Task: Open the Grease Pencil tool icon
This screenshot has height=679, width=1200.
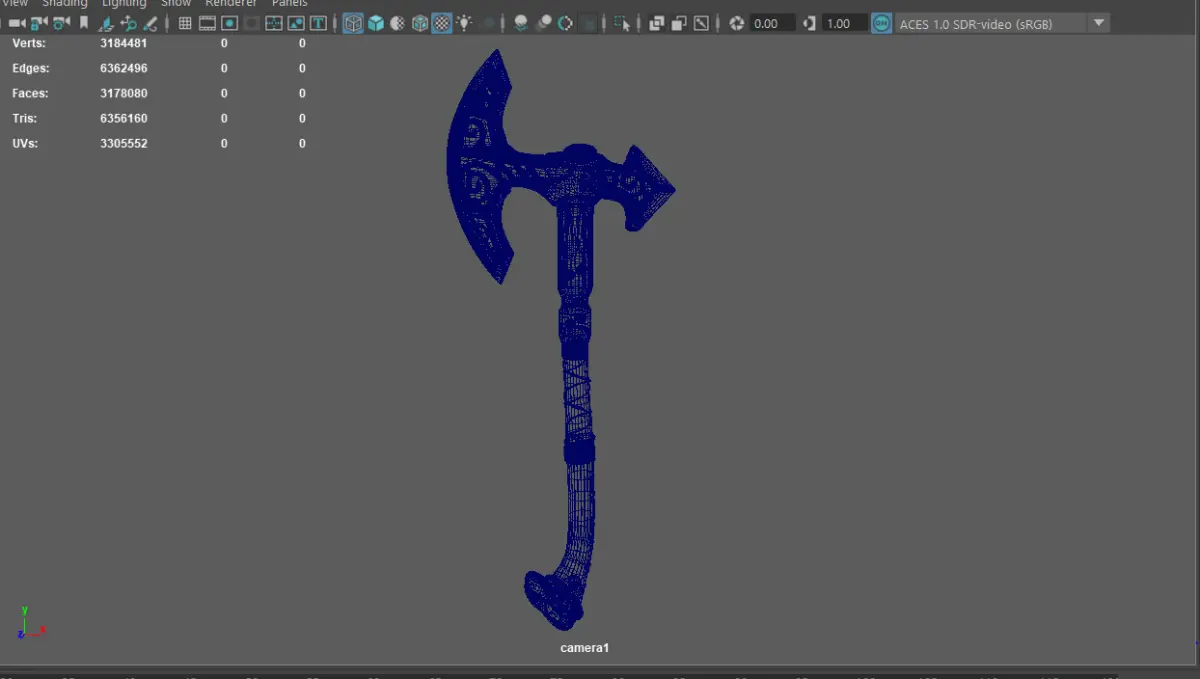Action: [150, 23]
